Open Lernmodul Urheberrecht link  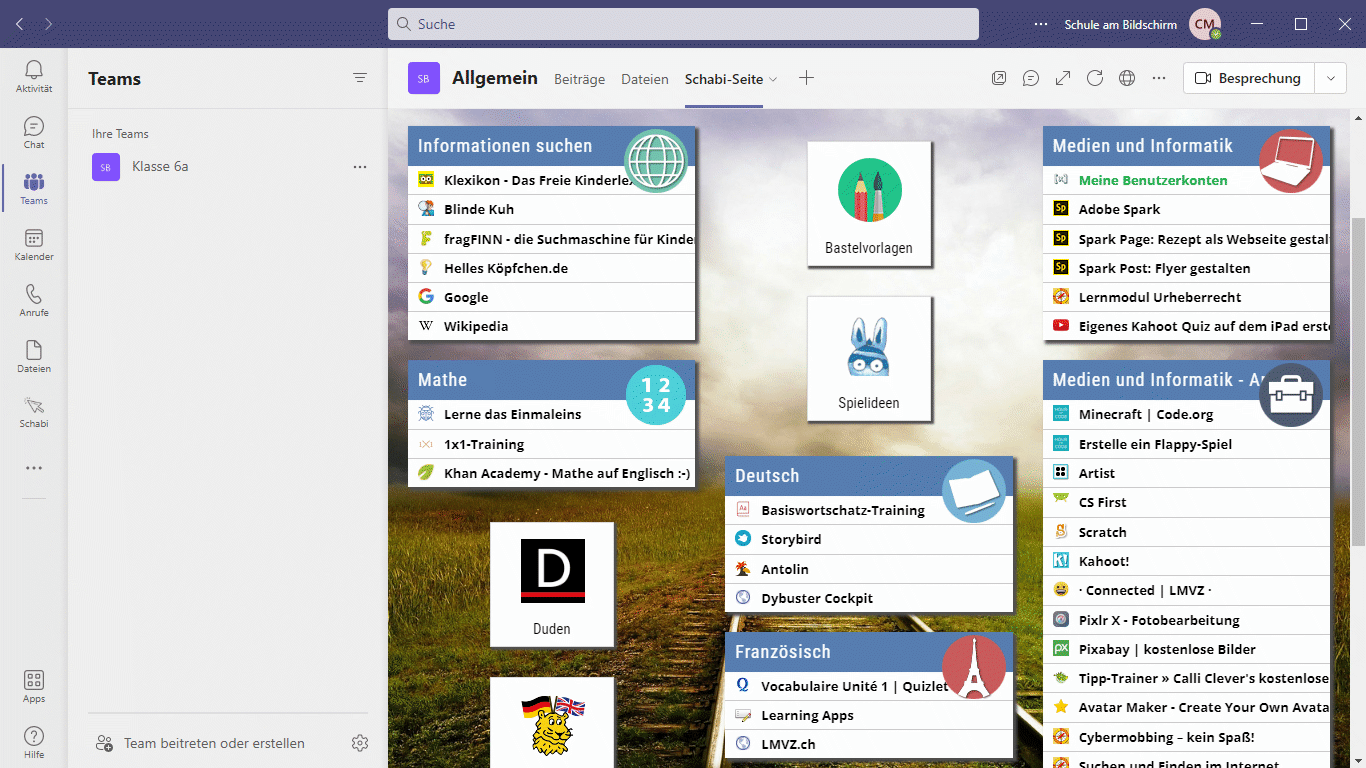coord(1187,297)
